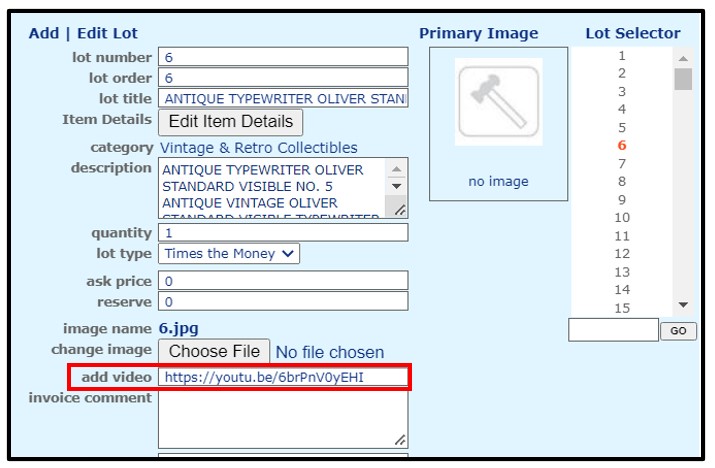Open the lot type dropdown

[x=229, y=254]
